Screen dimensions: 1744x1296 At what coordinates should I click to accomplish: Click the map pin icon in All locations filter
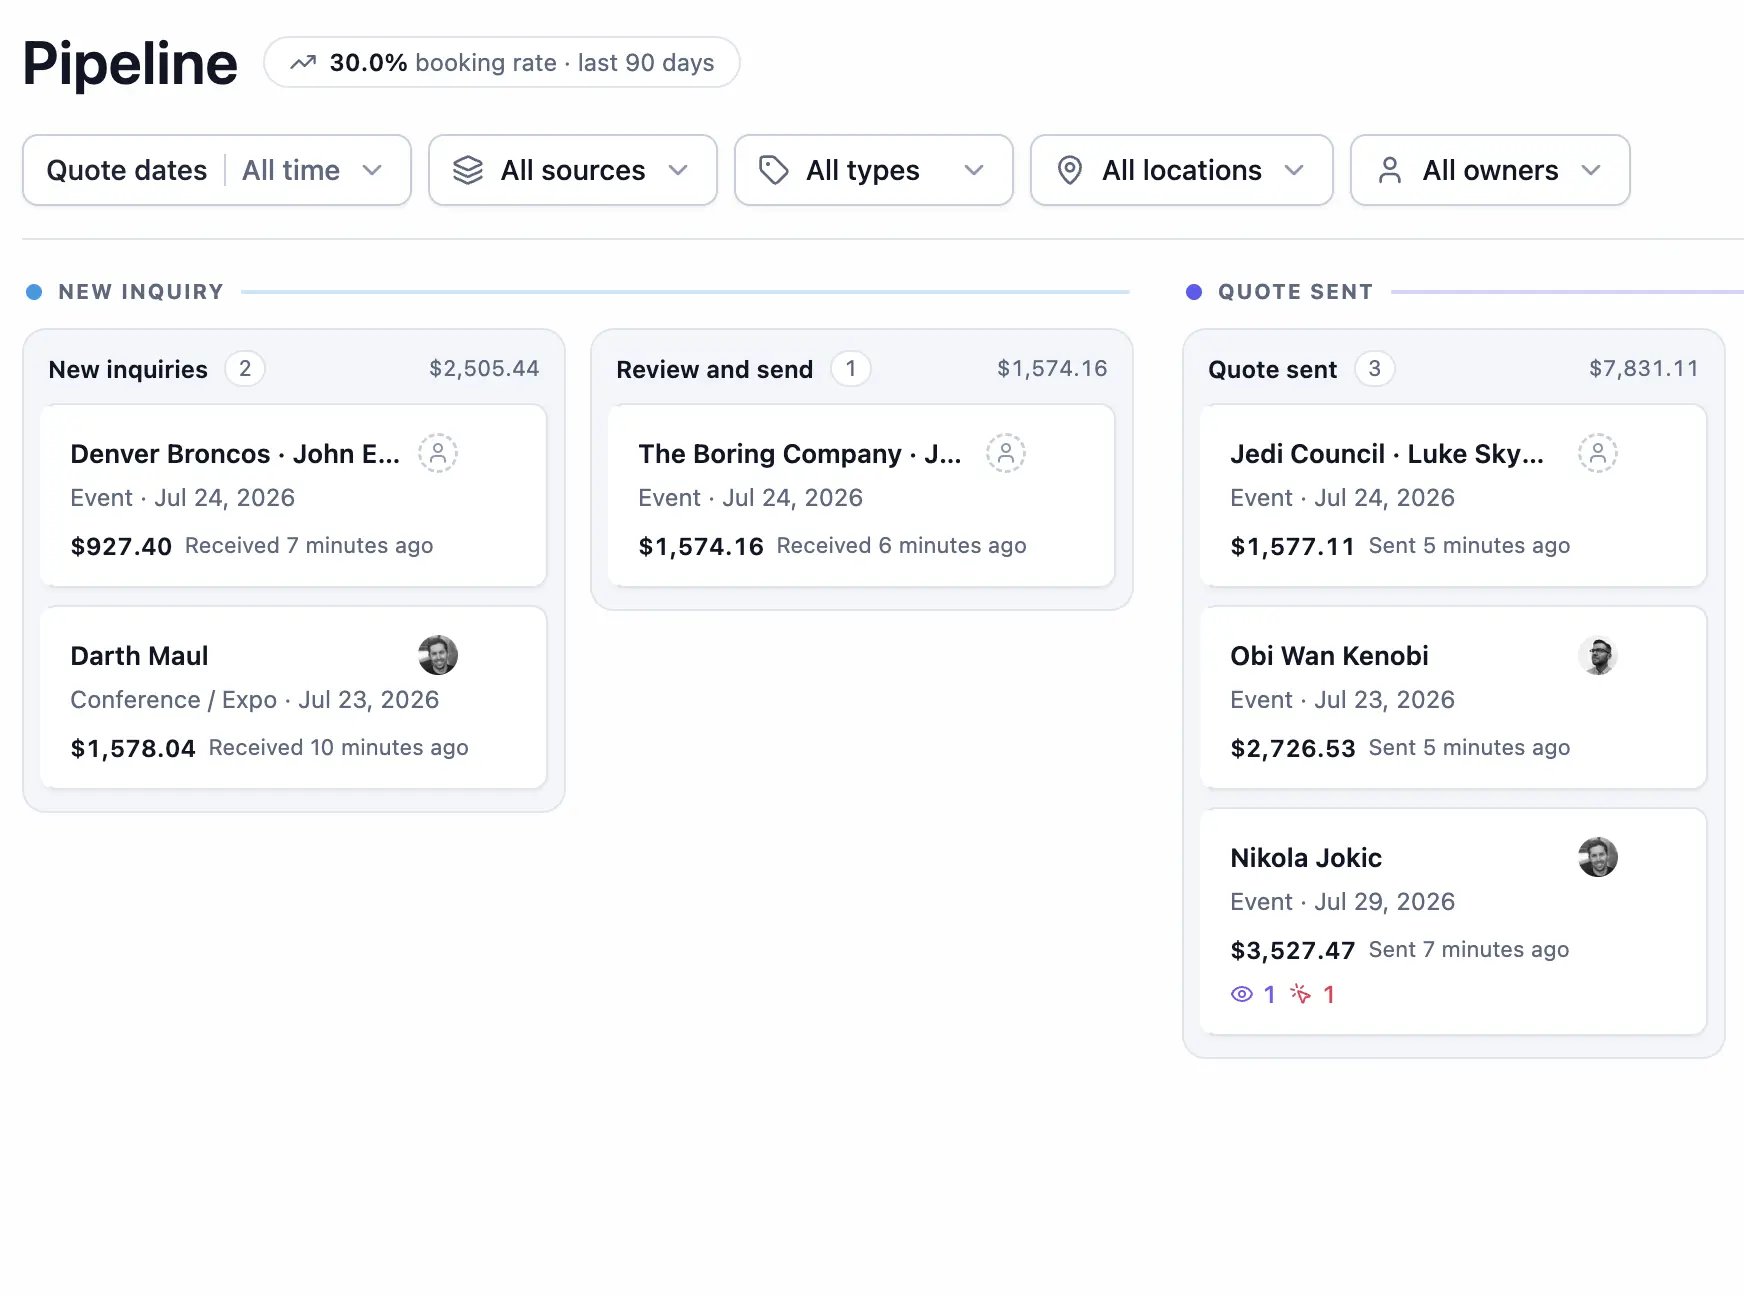tap(1070, 170)
